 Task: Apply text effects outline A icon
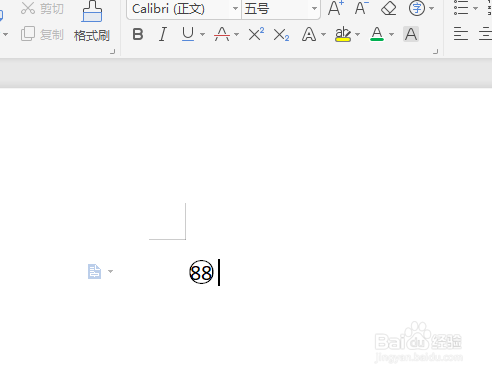click(x=309, y=34)
